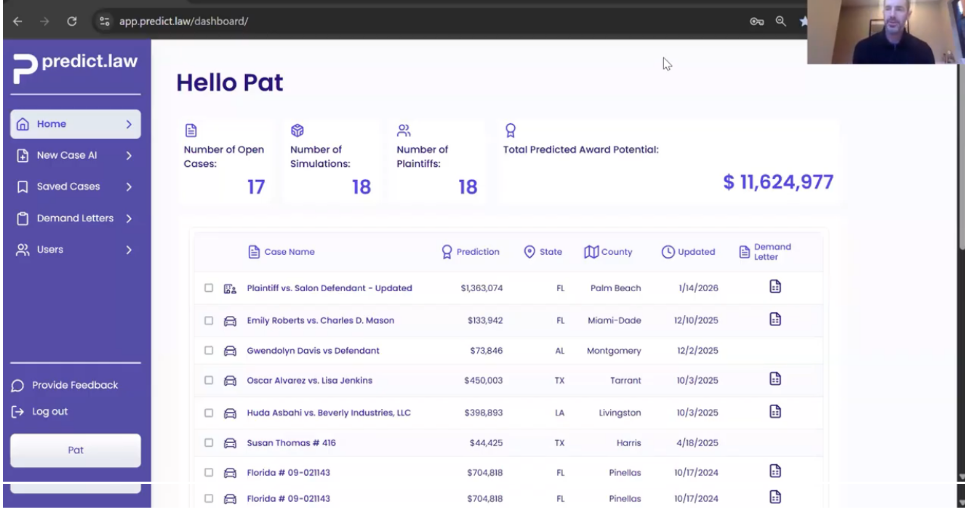Expand the Saved Cases chevron arrow
Image resolution: width=966 pixels, height=510 pixels.
[x=129, y=187]
